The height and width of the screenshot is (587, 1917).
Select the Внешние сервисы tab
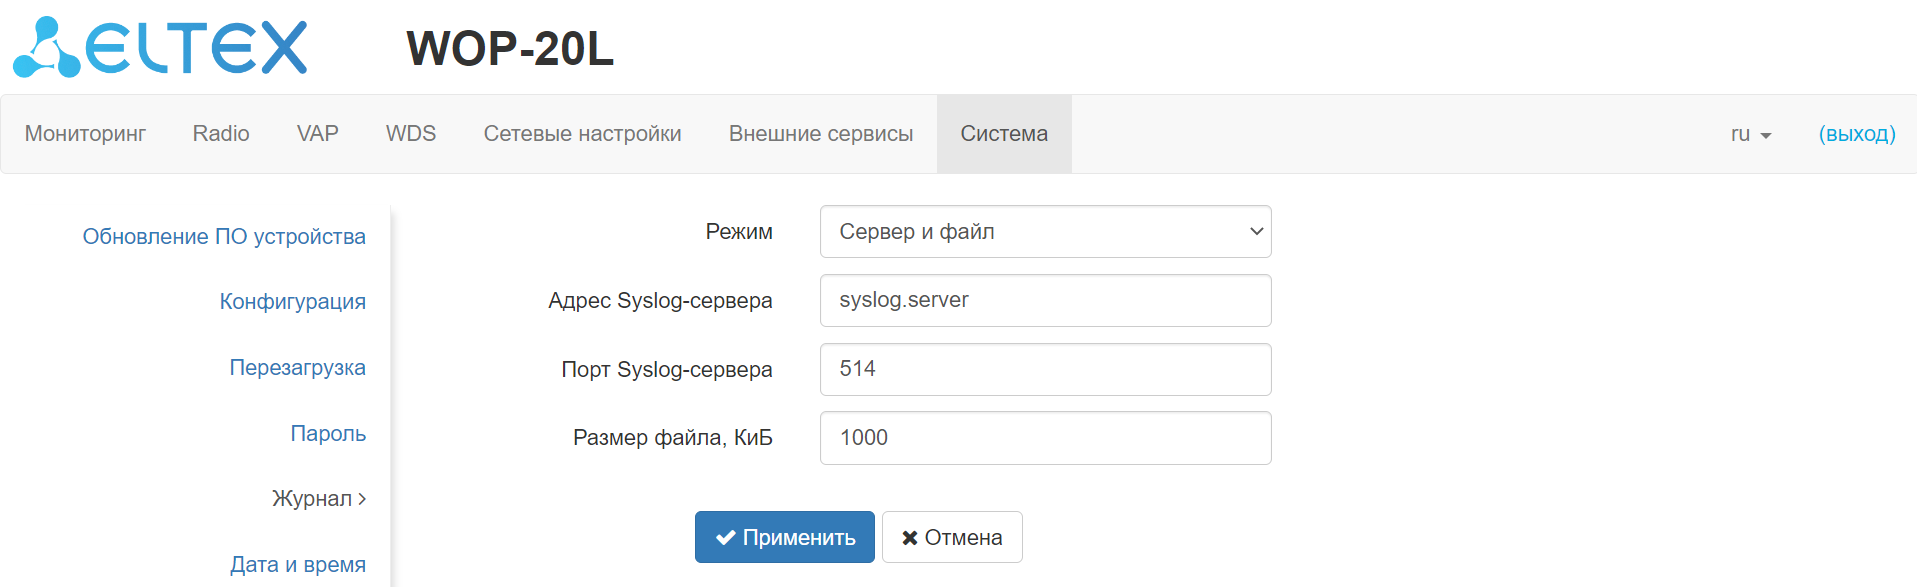821,134
